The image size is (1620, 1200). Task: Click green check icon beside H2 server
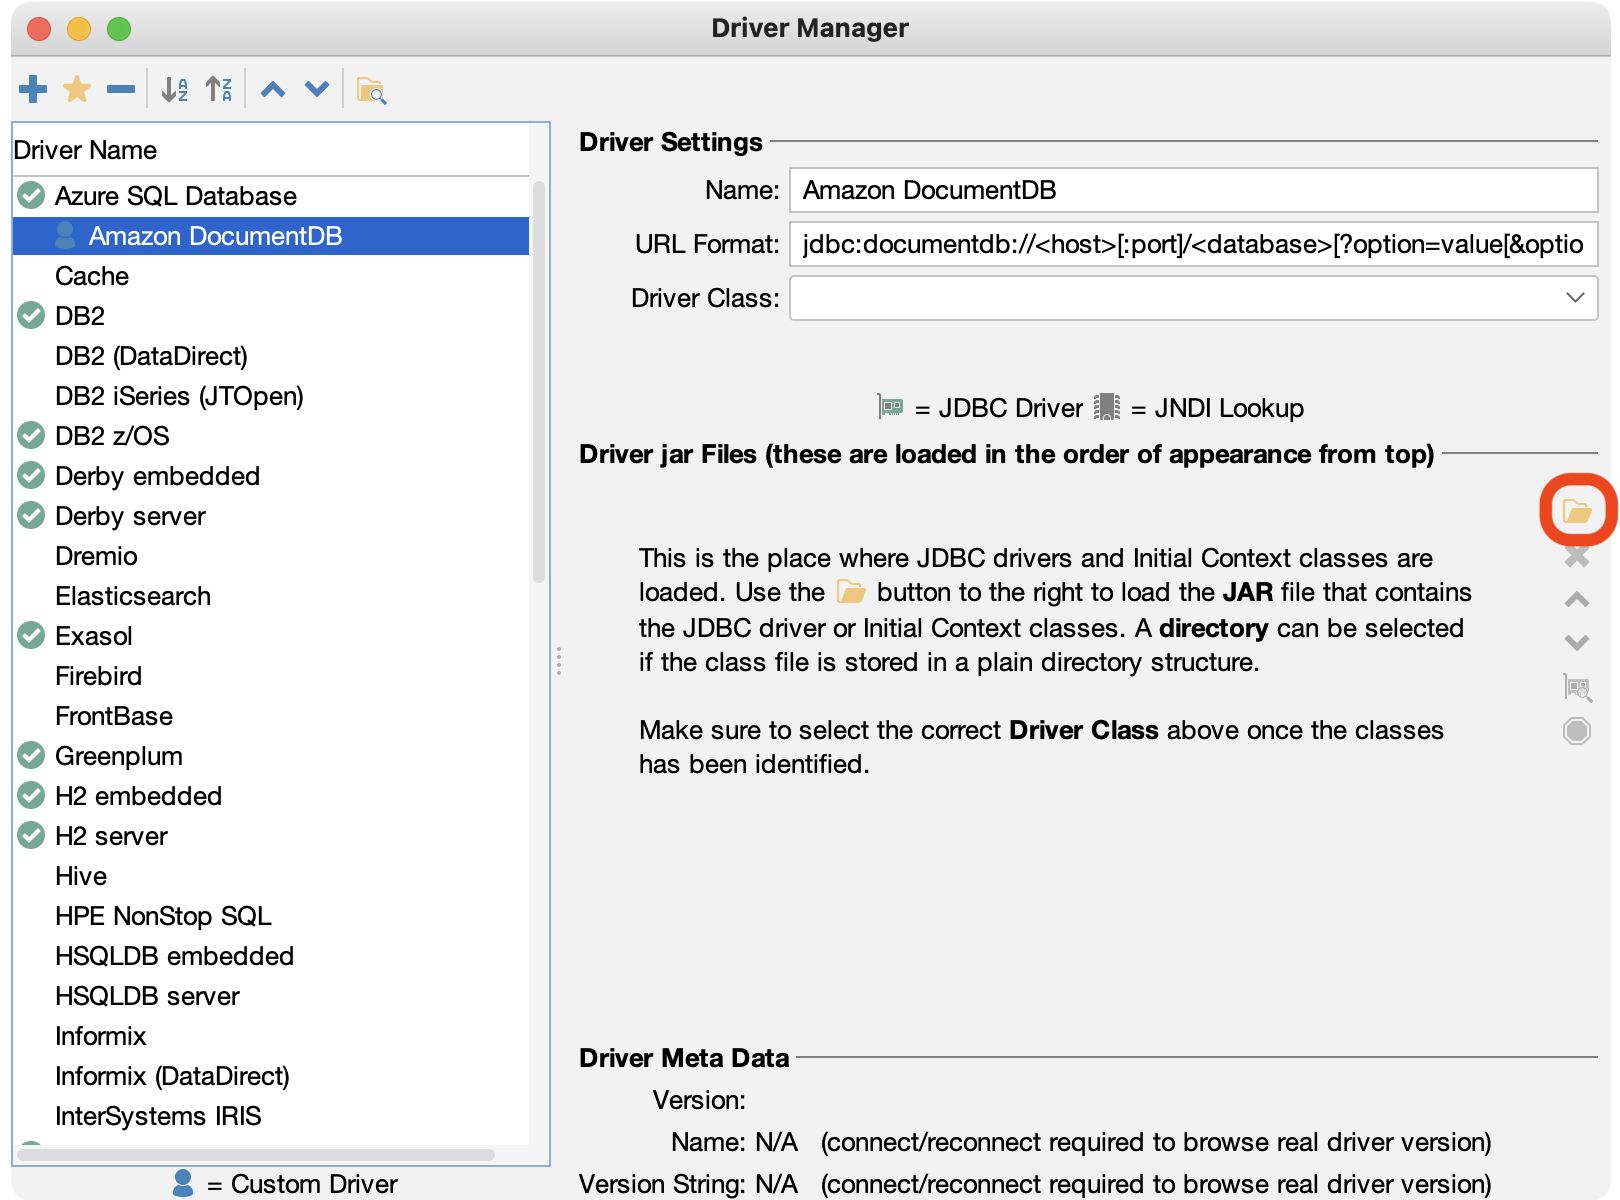pos(32,835)
